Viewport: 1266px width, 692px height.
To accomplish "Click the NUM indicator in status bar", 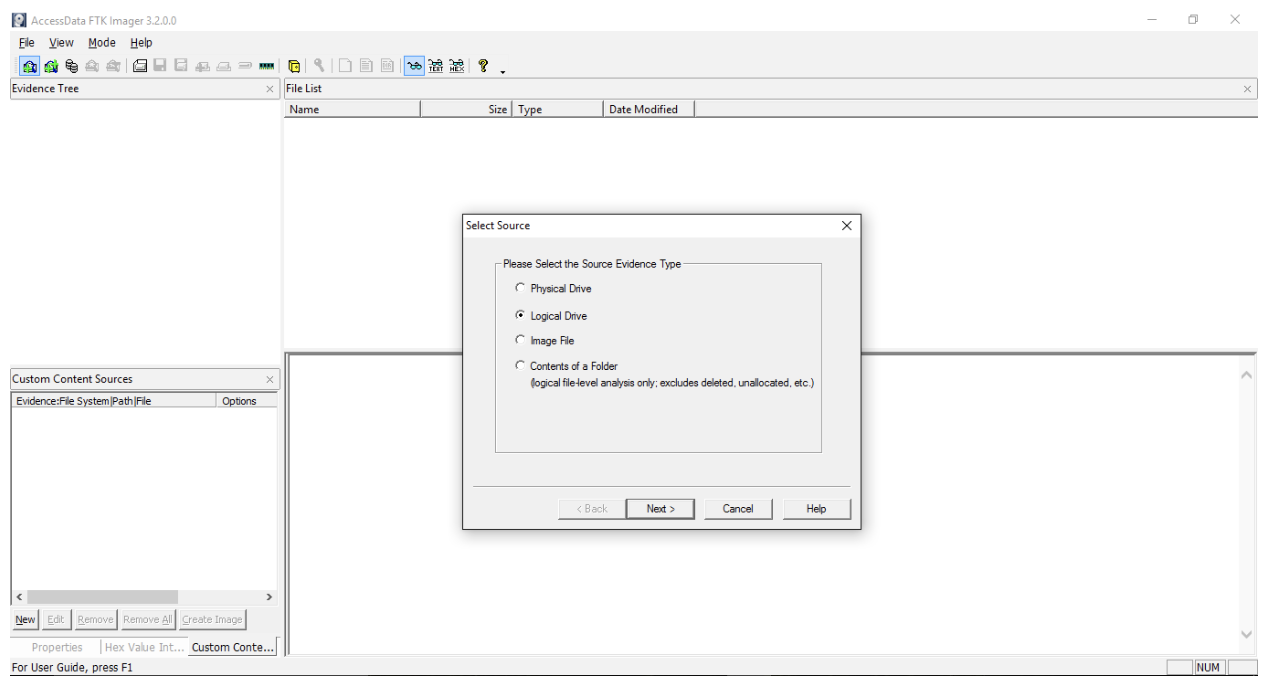I will click(x=1209, y=668).
